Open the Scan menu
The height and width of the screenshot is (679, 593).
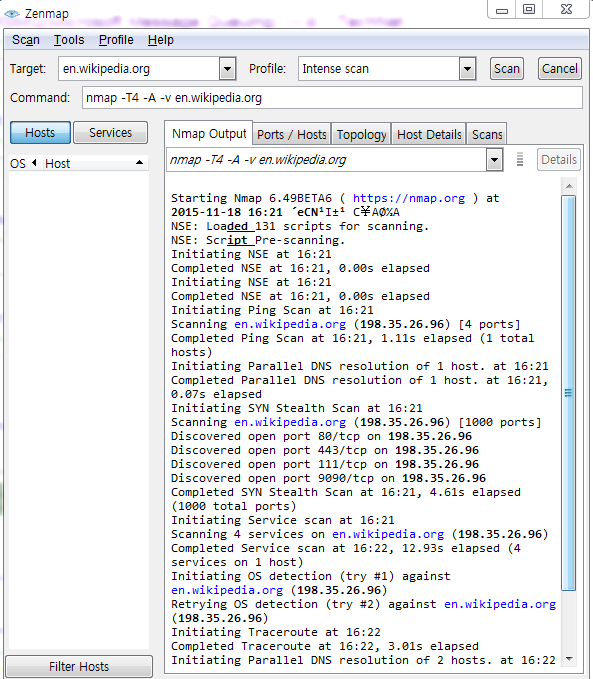[26, 40]
